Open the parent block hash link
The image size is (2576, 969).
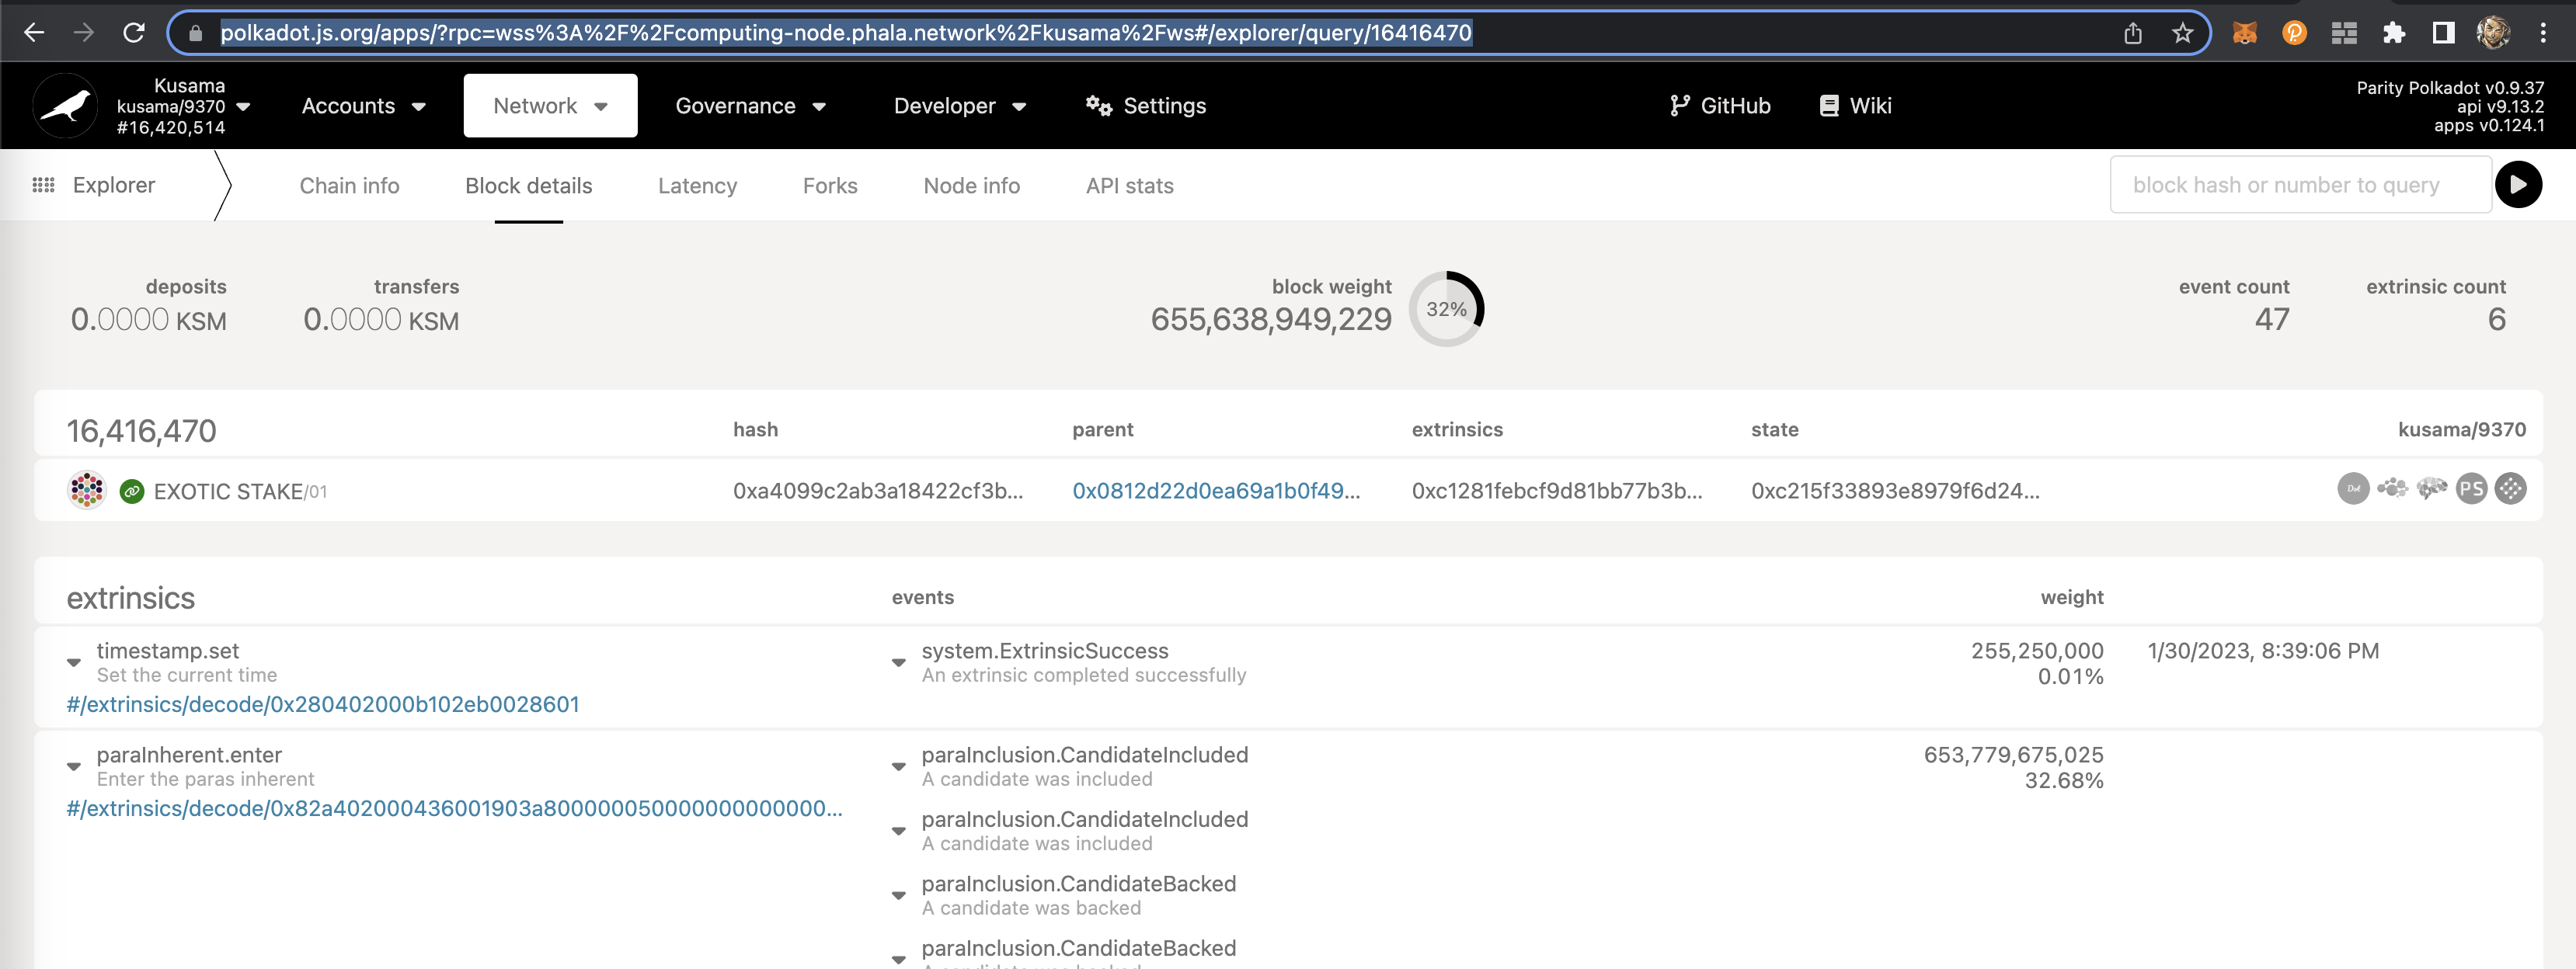pyautogui.click(x=1216, y=490)
